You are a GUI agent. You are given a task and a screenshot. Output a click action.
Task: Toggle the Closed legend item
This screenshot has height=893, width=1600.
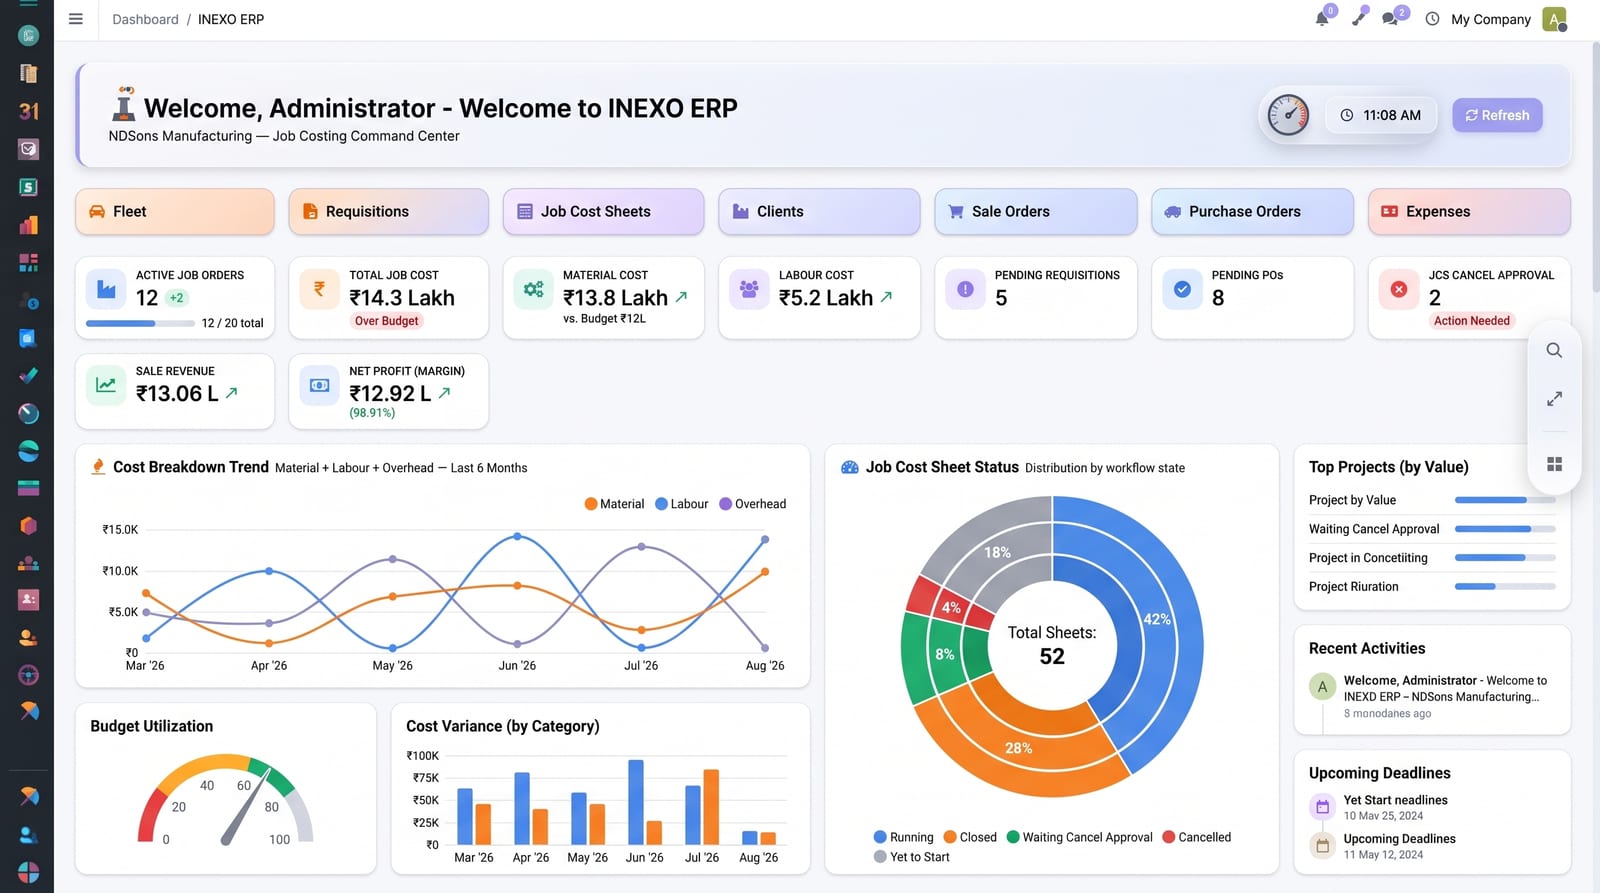[x=970, y=837]
